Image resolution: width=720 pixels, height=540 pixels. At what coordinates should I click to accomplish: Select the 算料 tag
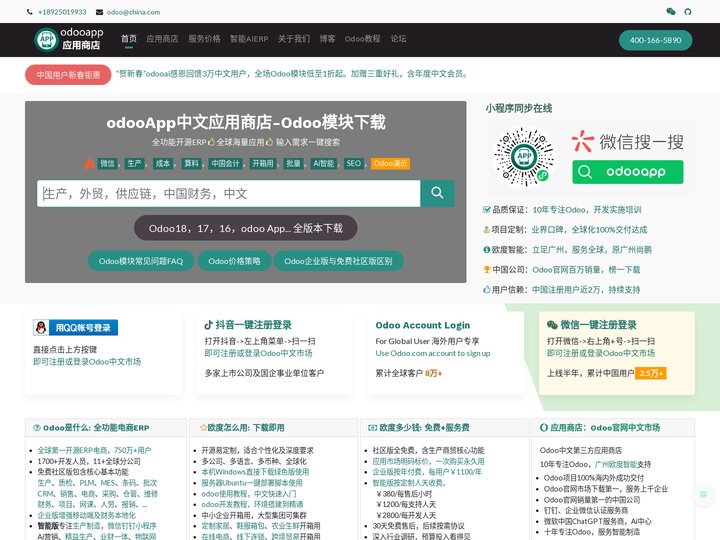coord(191,163)
